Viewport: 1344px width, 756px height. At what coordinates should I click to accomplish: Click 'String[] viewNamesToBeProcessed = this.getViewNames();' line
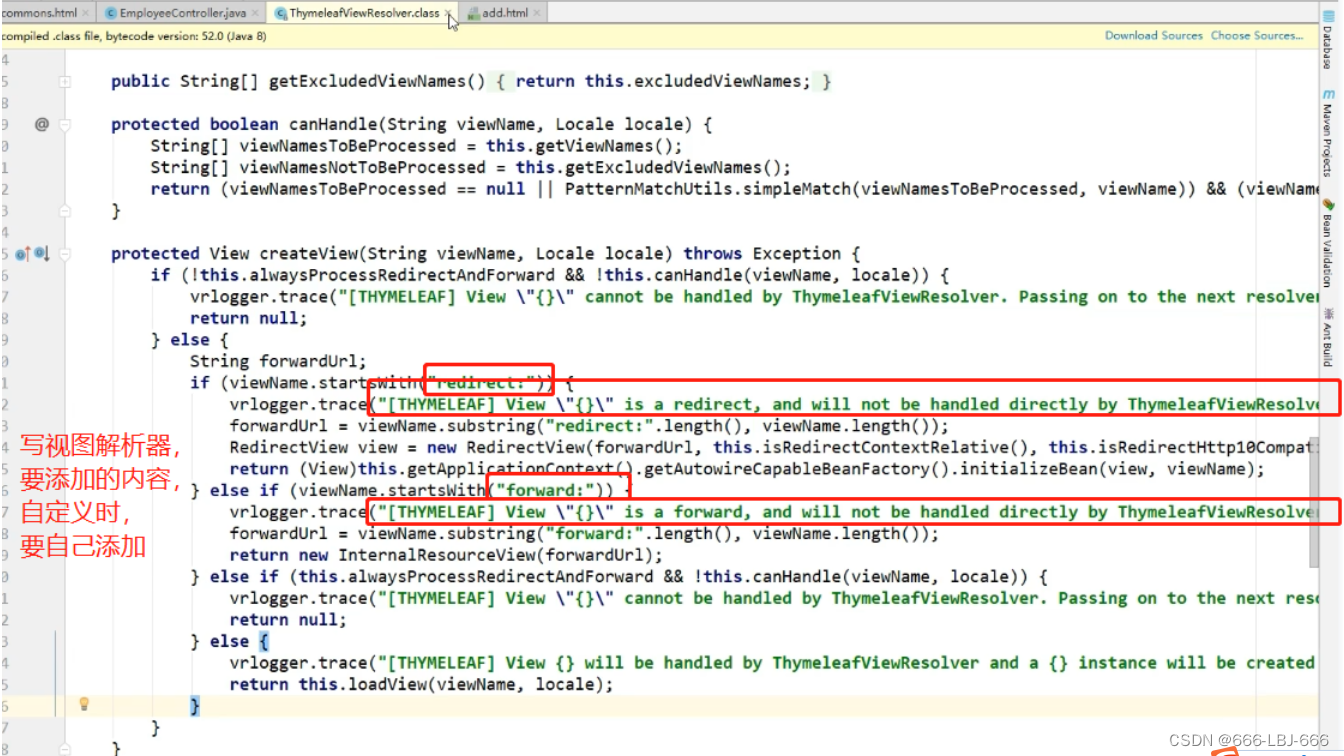click(416, 146)
